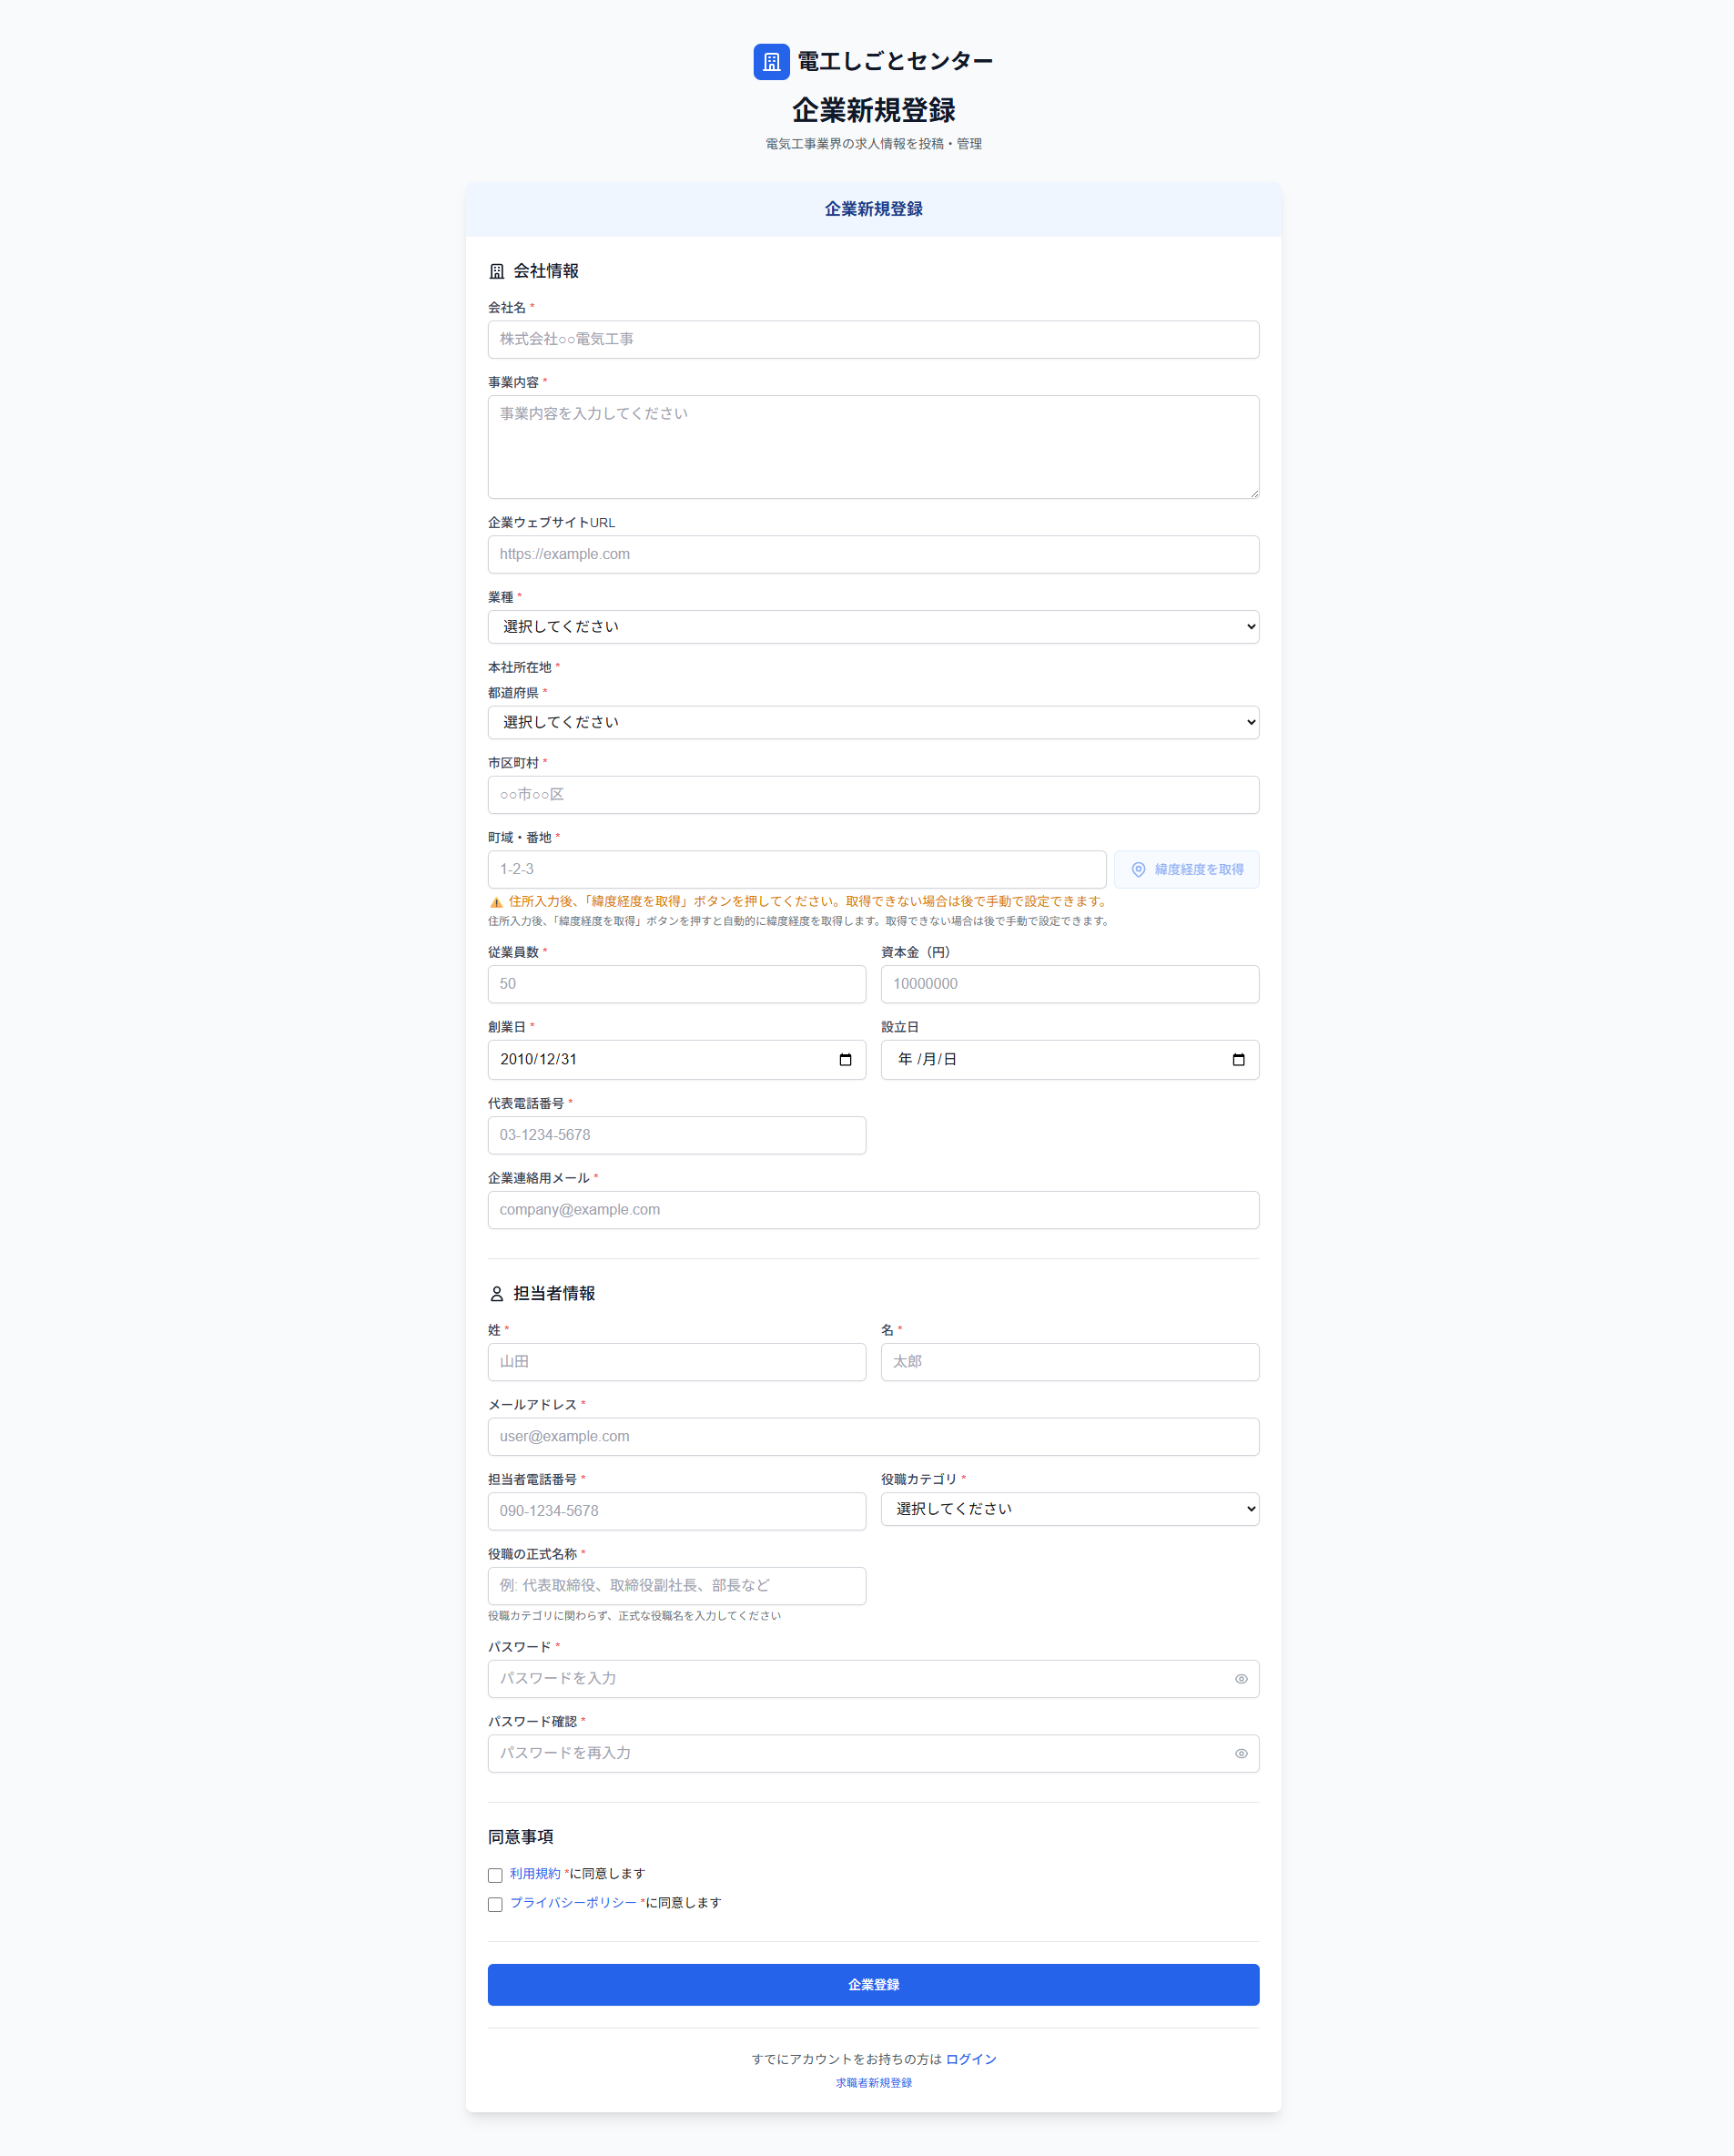
Task: Open the 役職カテゴリ dropdown
Action: click(1069, 1509)
